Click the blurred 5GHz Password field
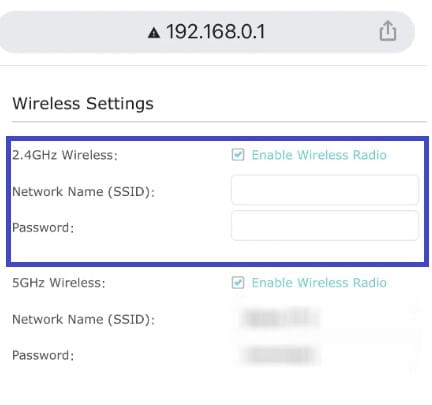This screenshot has width=432, height=405. pos(325,355)
